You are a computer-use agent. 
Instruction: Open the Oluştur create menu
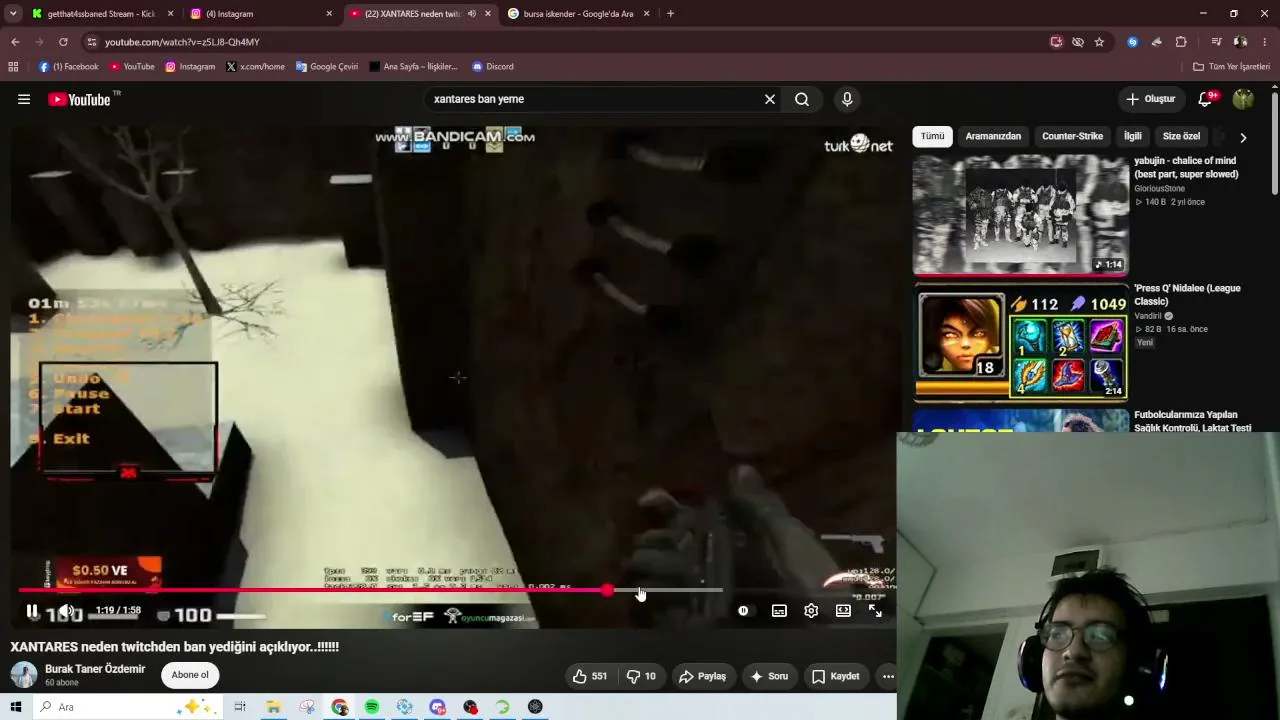[1150, 99]
